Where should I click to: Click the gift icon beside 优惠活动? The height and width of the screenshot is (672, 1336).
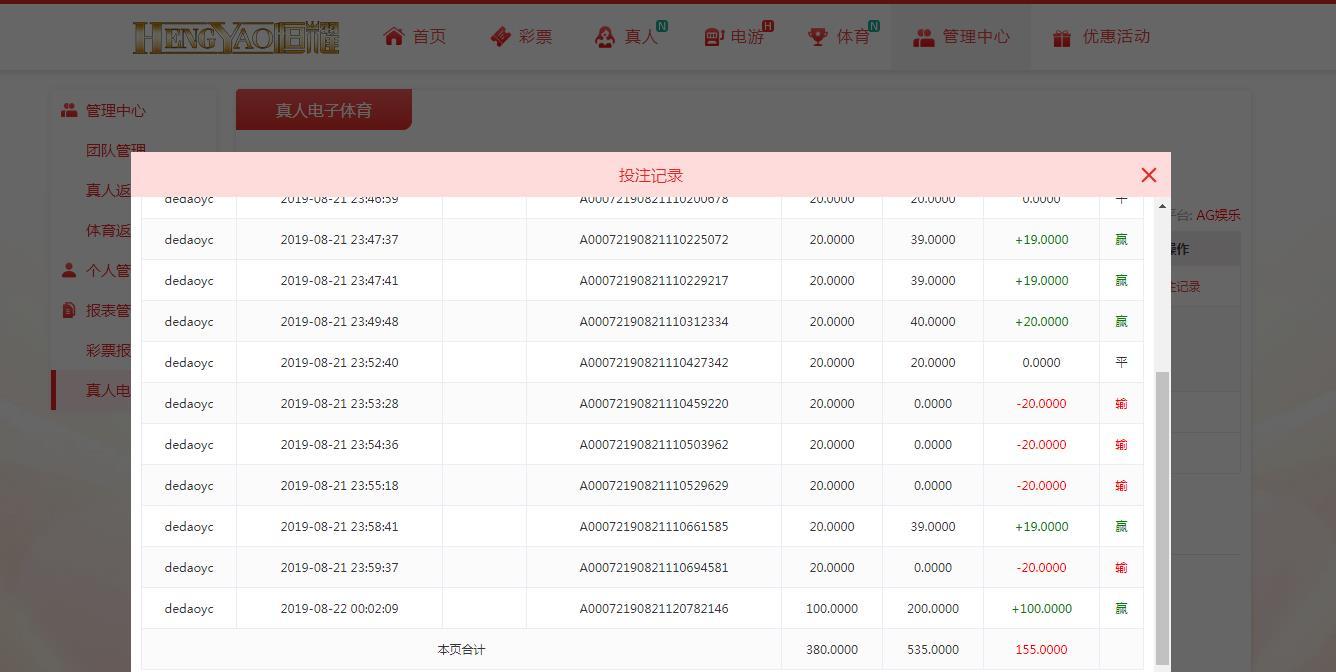tap(1062, 37)
